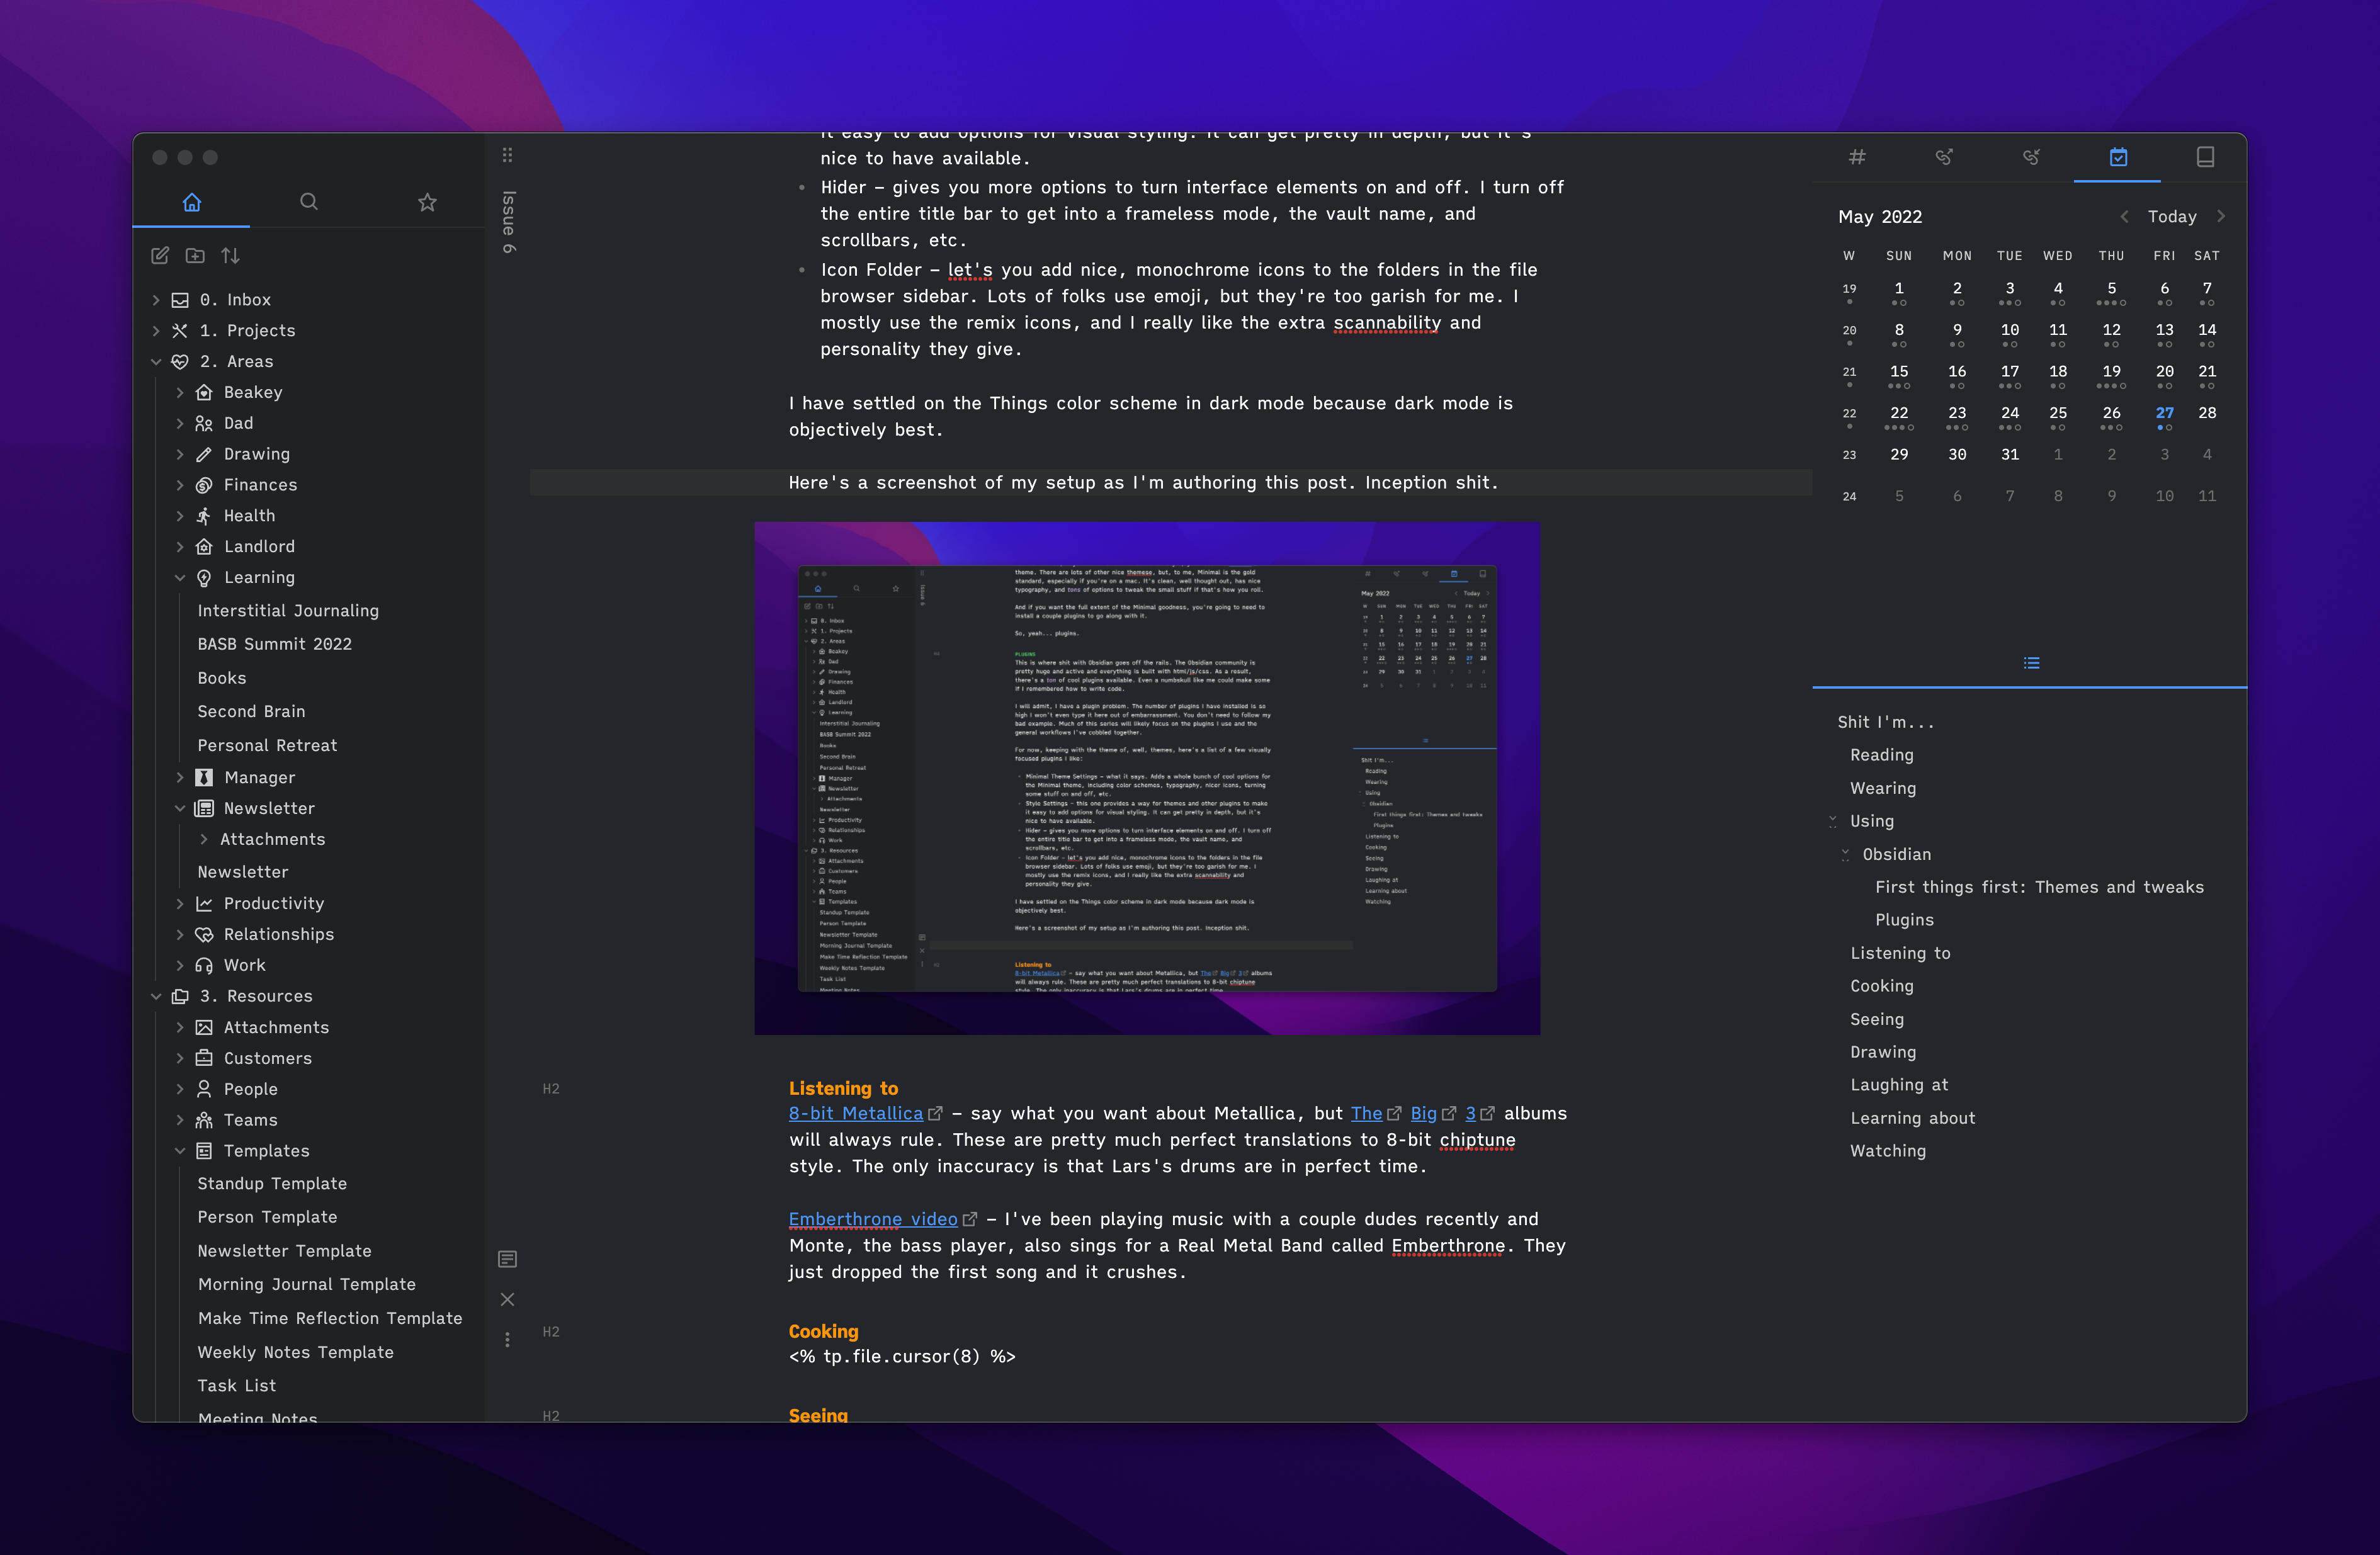Viewport: 2380px width, 1555px height.
Task: Jump to Plugins in the outline
Action: point(1904,921)
